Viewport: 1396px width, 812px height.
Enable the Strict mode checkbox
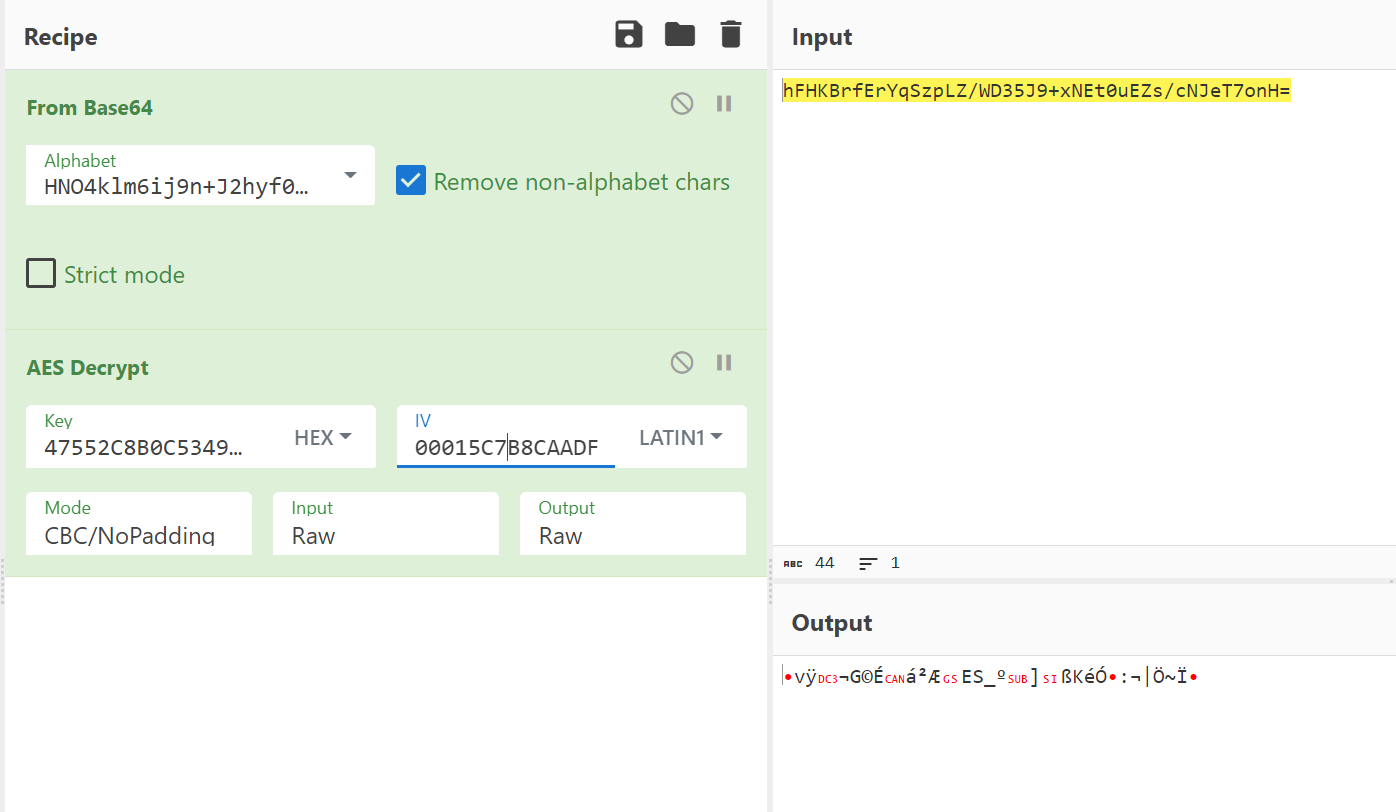[41, 273]
